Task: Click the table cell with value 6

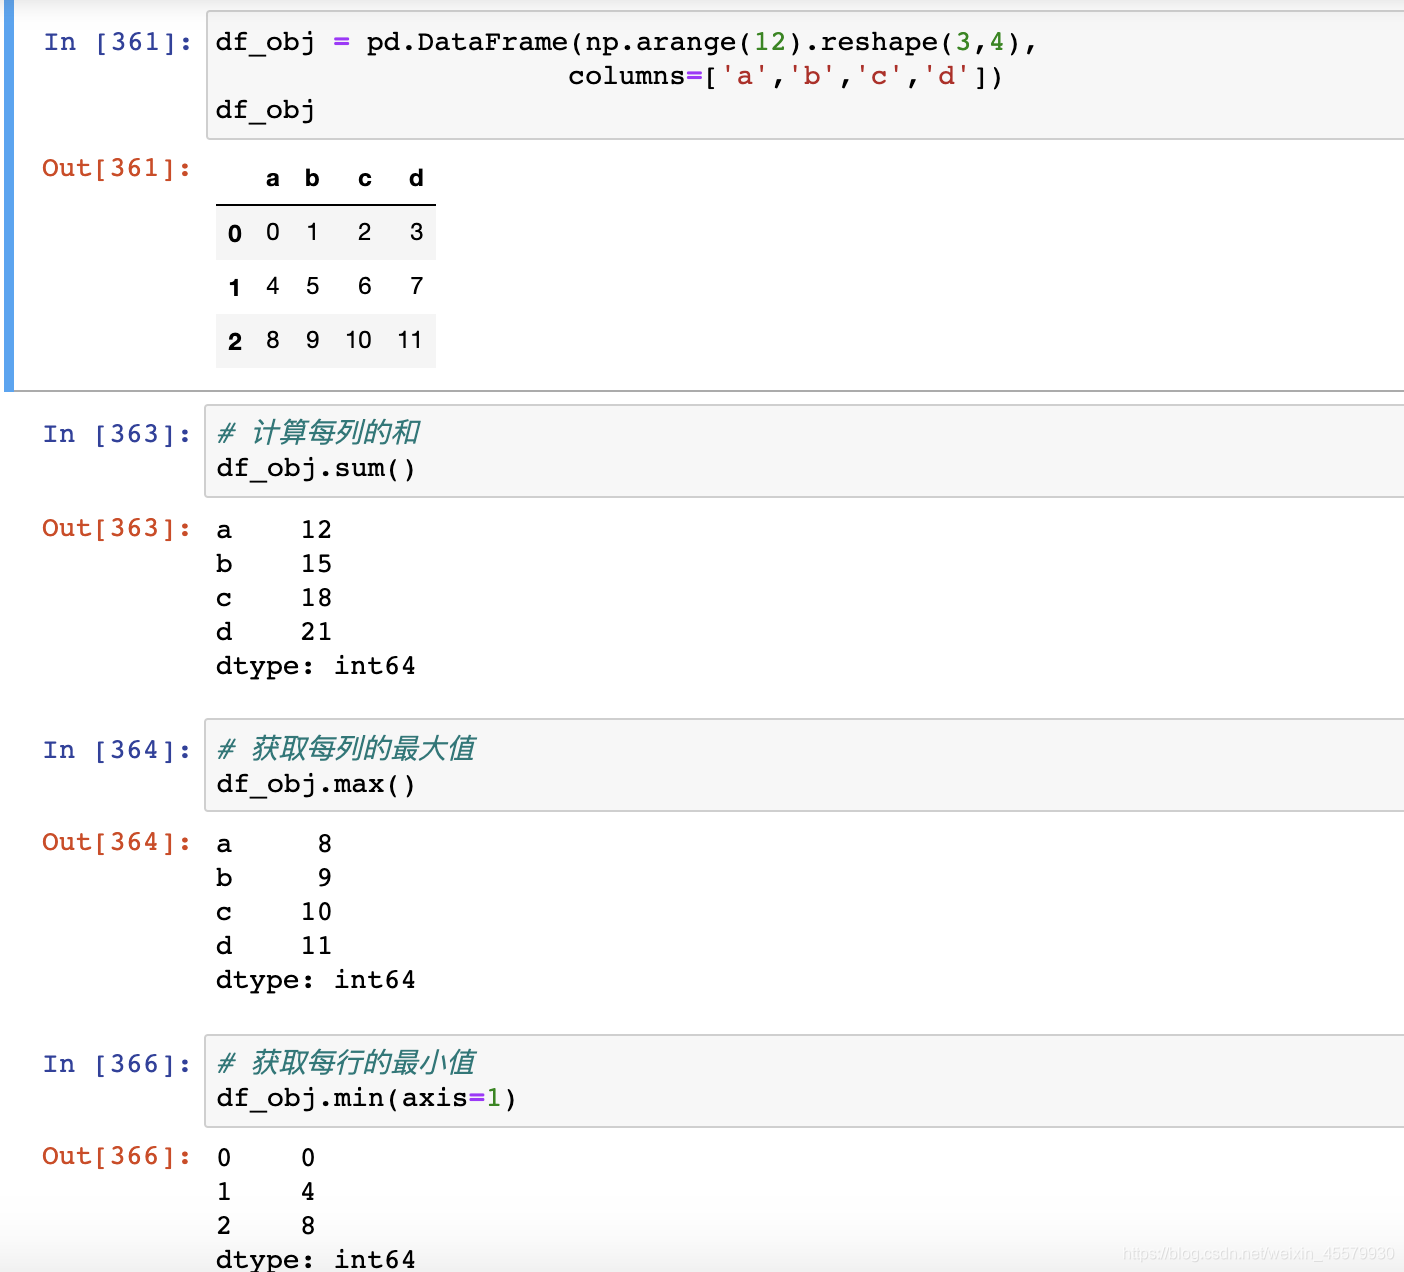Action: pos(365,286)
